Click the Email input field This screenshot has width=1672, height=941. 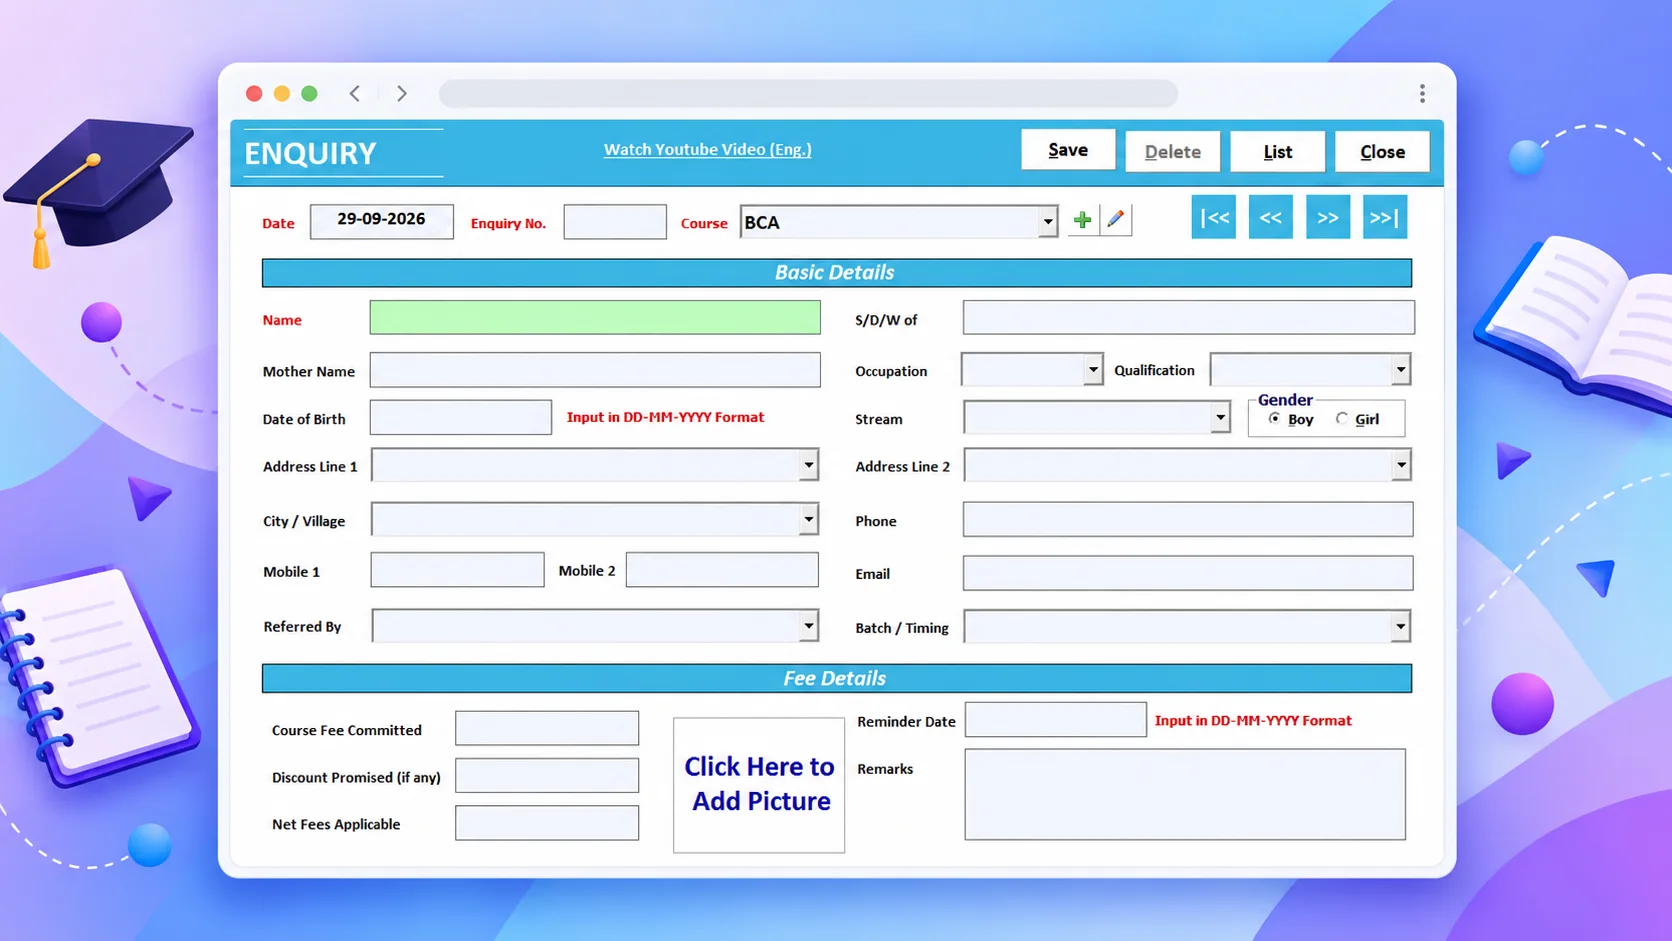click(1188, 573)
